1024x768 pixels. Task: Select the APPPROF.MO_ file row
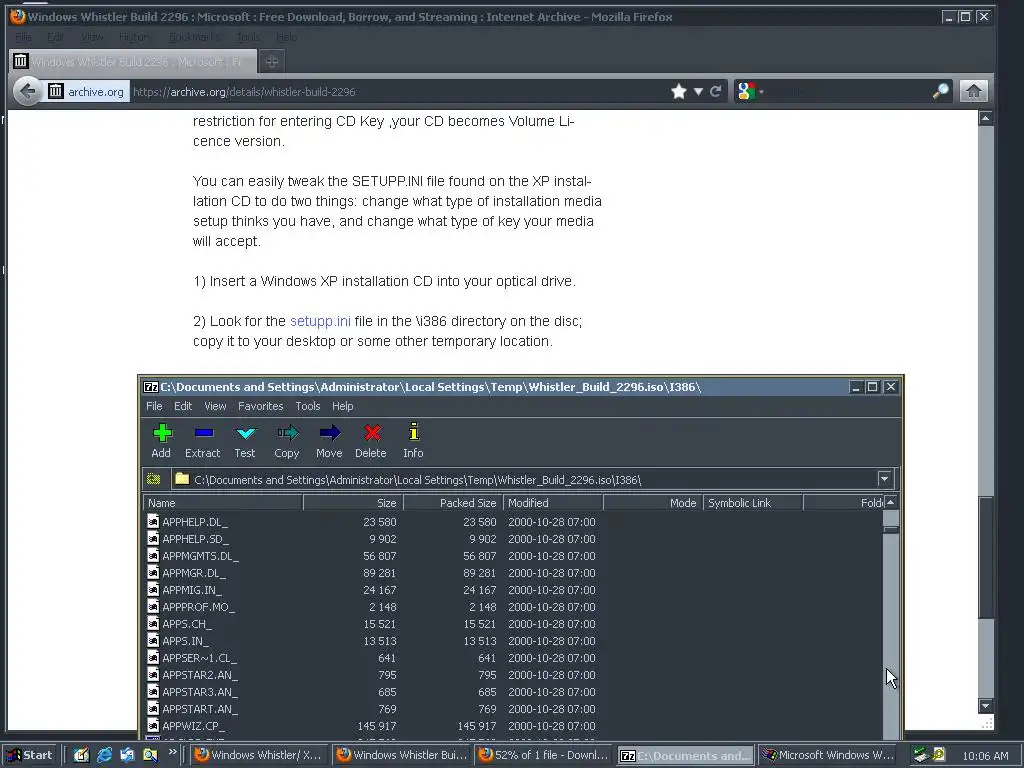(513, 607)
